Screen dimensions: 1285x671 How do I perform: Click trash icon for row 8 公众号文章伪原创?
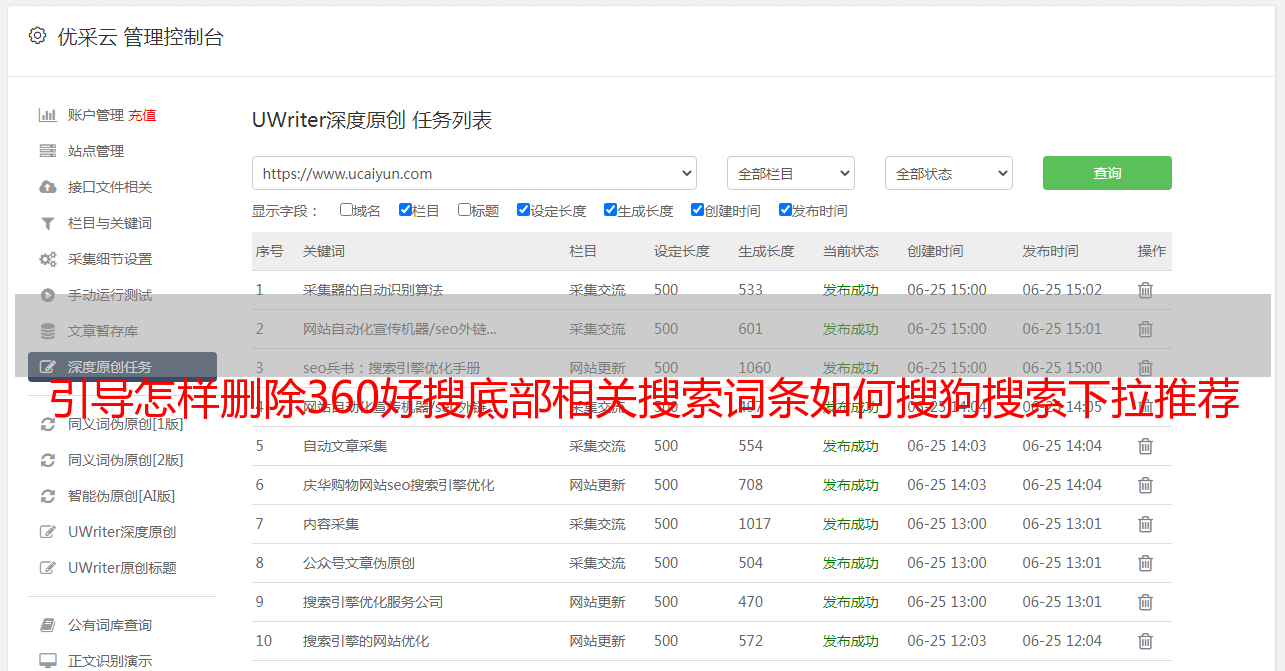click(1145, 563)
